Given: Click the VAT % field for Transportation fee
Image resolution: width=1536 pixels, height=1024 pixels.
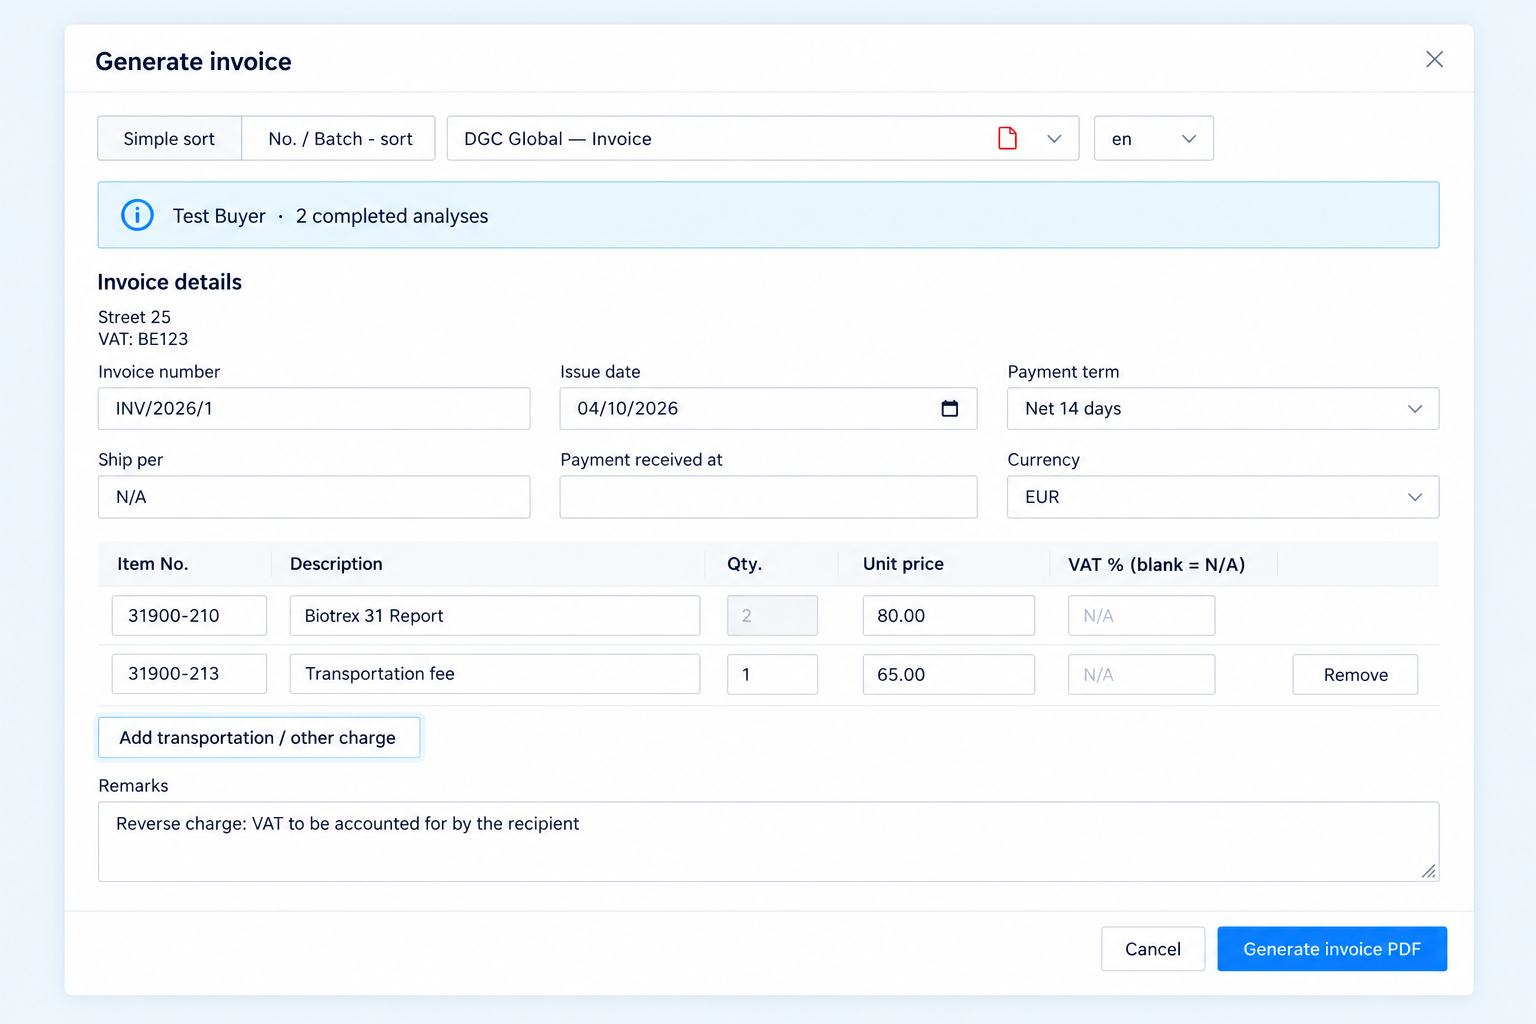Looking at the screenshot, I should (1141, 674).
